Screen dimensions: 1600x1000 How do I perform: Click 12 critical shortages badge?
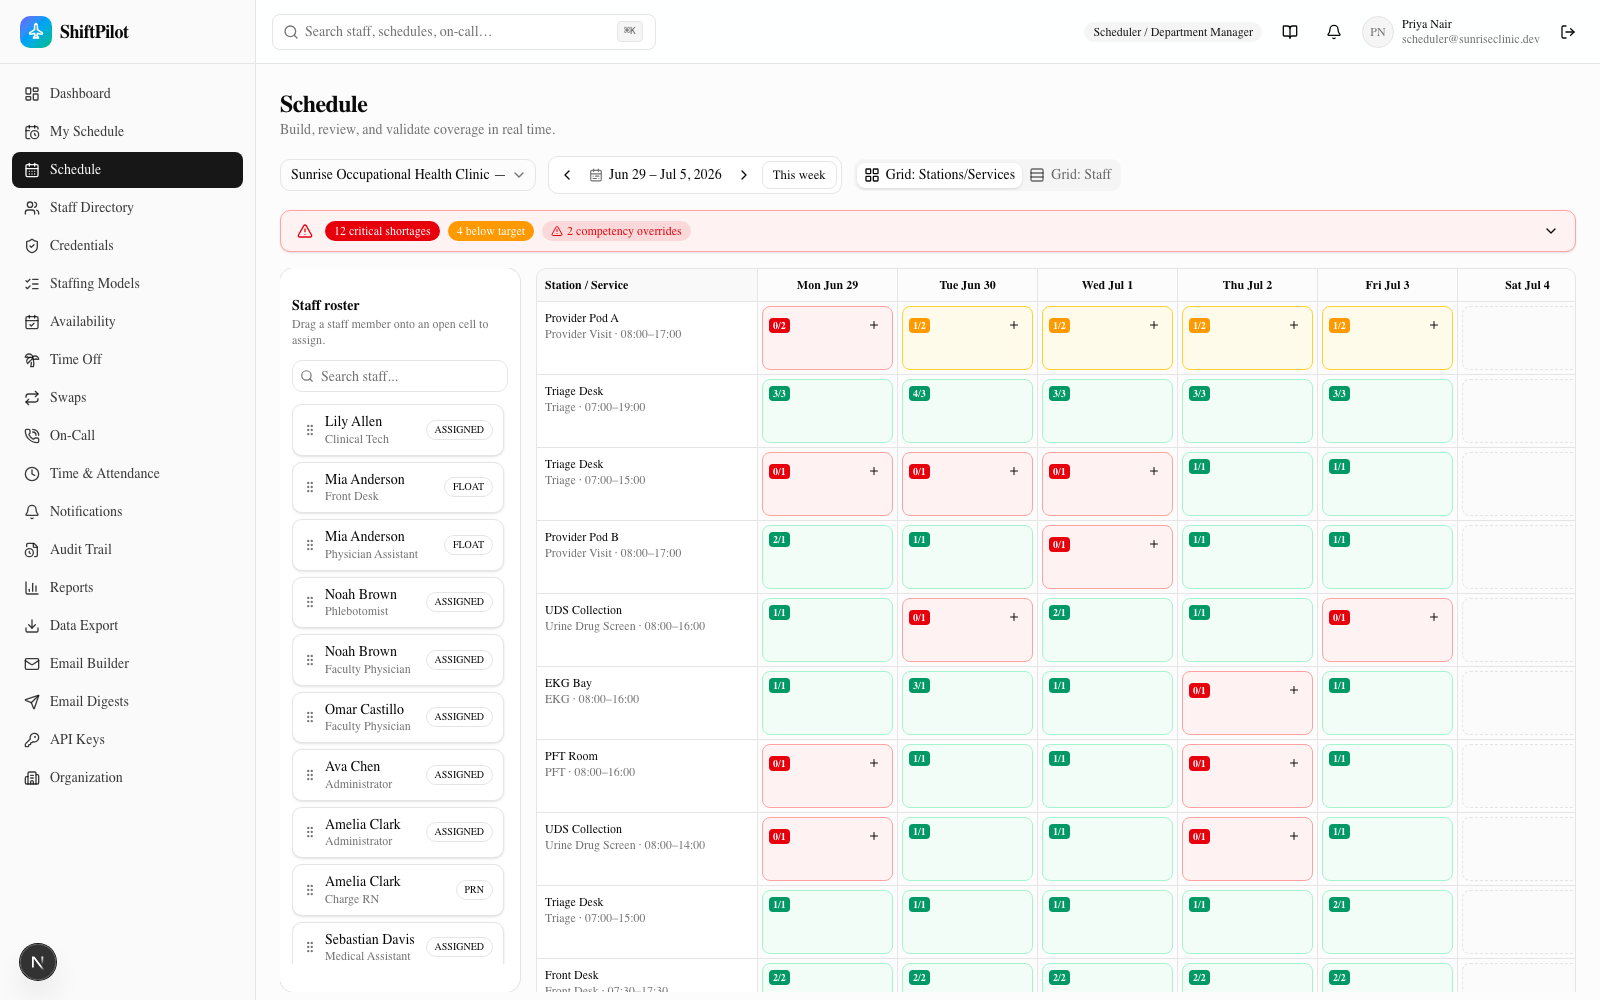[382, 231]
